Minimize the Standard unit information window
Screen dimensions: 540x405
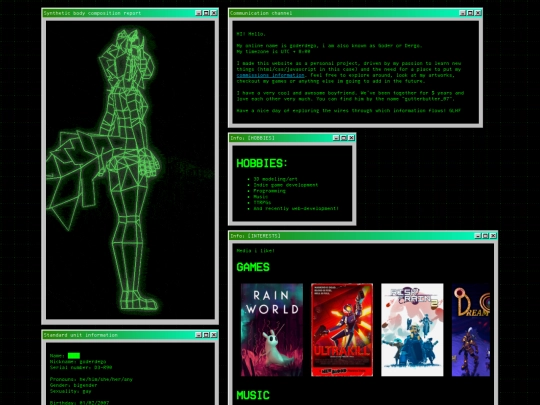(199, 335)
